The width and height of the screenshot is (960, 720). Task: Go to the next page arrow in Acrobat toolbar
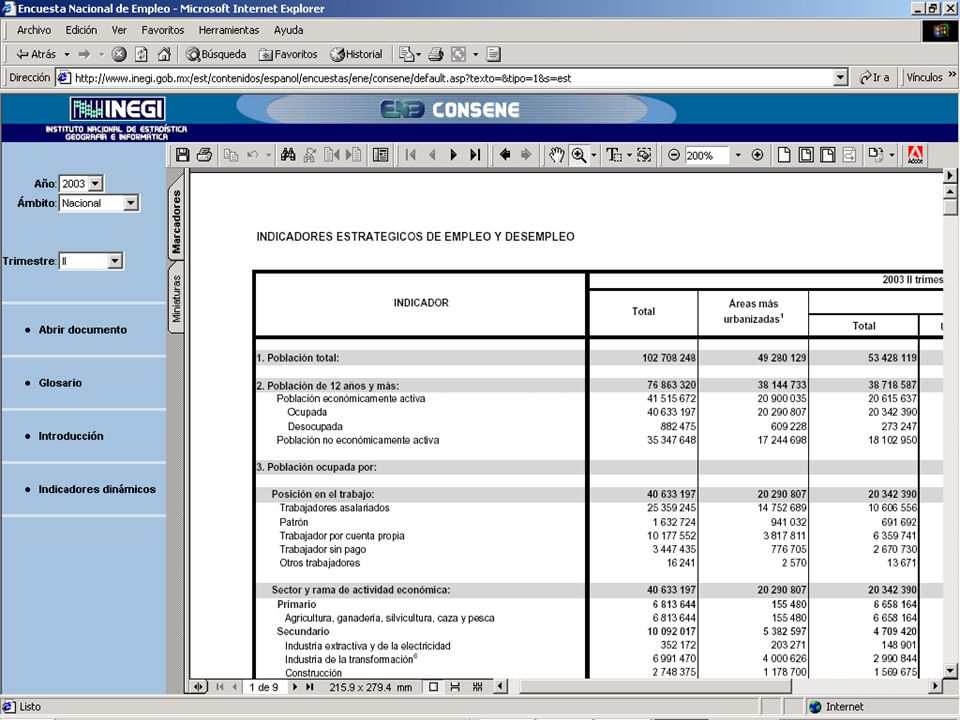(454, 155)
